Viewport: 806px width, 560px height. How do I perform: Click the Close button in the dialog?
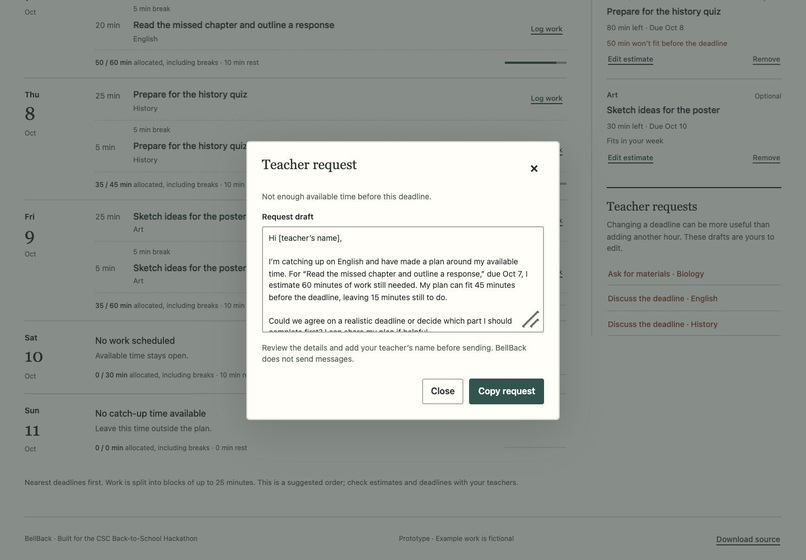pos(443,391)
